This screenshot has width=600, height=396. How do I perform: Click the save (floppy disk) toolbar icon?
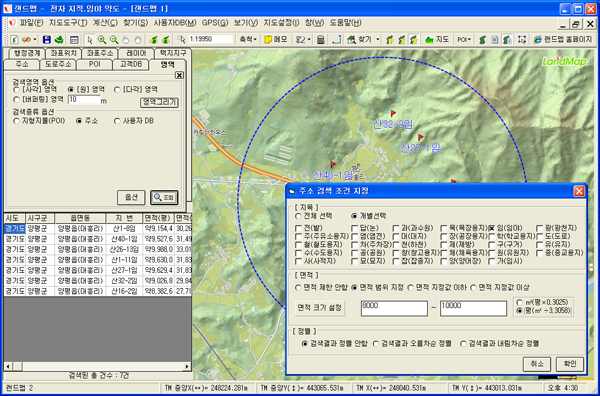tap(47, 40)
